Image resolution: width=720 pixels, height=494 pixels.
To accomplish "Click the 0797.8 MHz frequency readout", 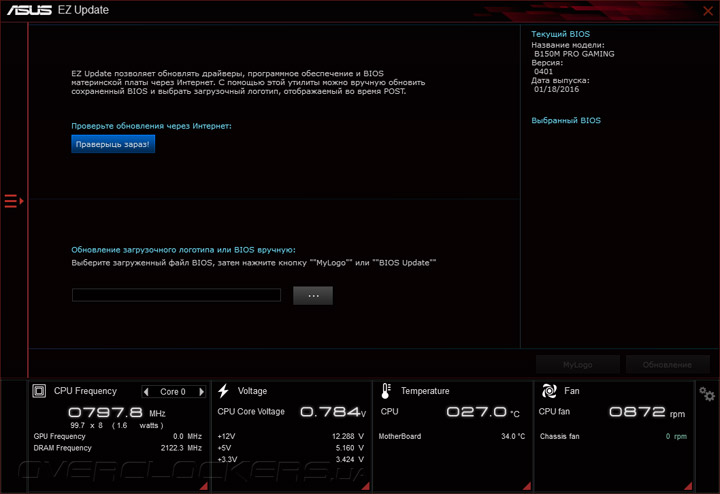I will (117, 412).
